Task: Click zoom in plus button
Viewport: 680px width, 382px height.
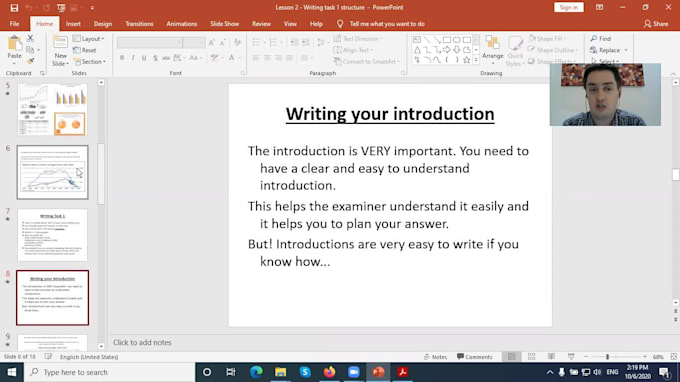Action: click(x=645, y=356)
